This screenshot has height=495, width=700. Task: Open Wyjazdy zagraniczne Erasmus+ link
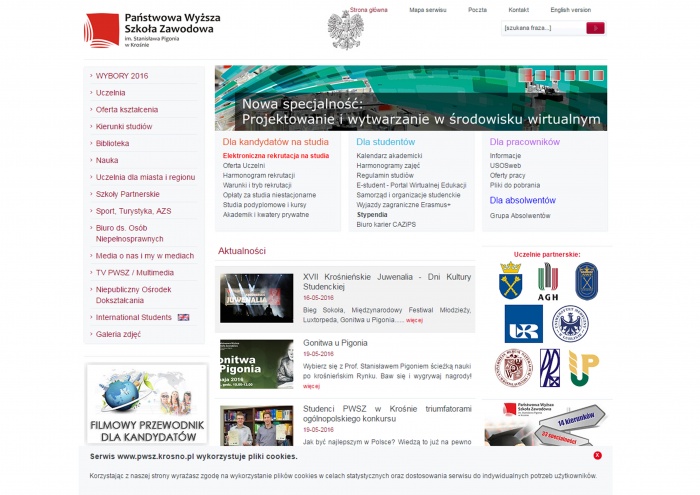click(x=404, y=205)
